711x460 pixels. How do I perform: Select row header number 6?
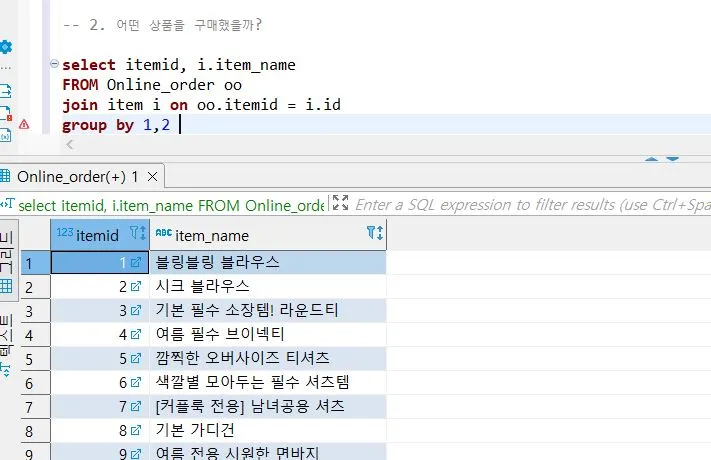pyautogui.click(x=35, y=383)
